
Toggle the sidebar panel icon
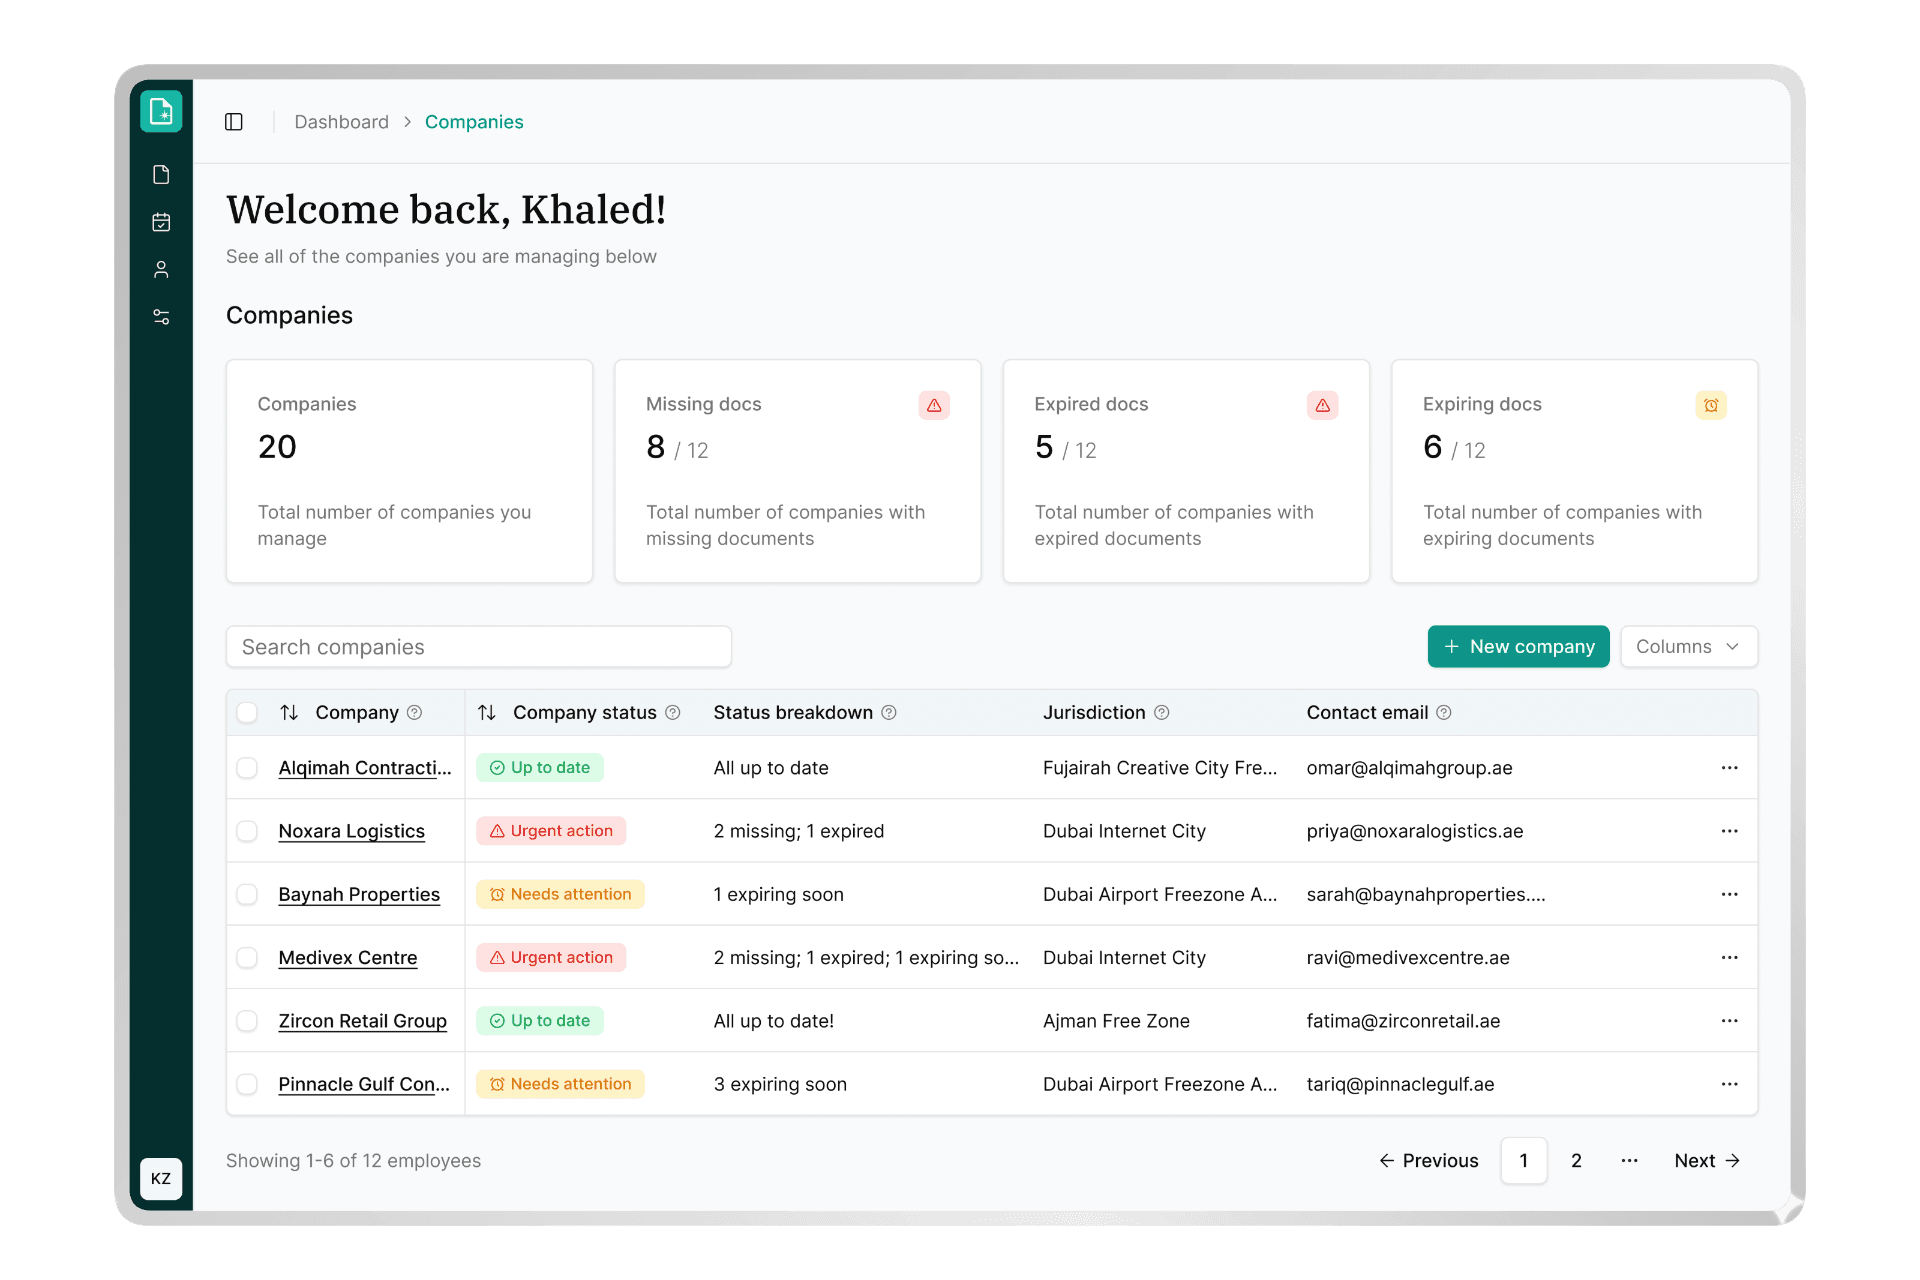tap(234, 122)
